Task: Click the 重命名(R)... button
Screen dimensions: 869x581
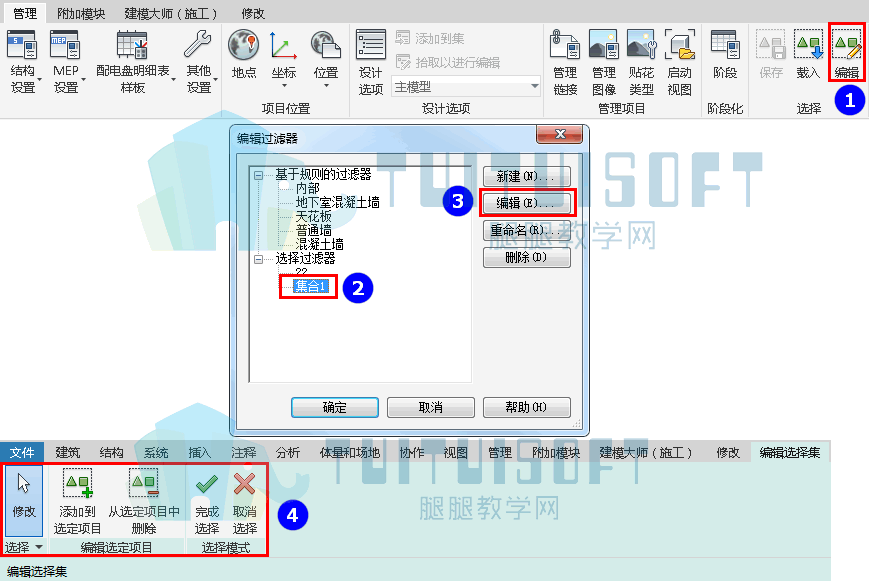Action: tap(526, 230)
